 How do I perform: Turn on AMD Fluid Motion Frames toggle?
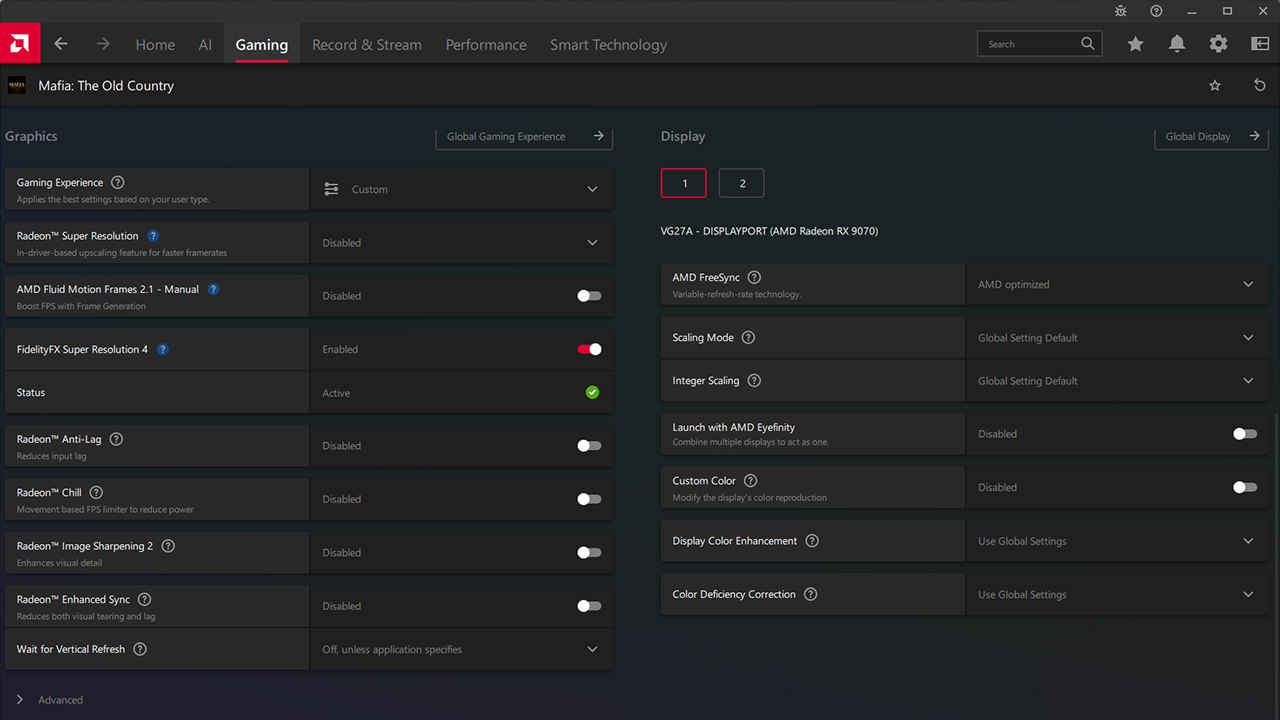(589, 296)
